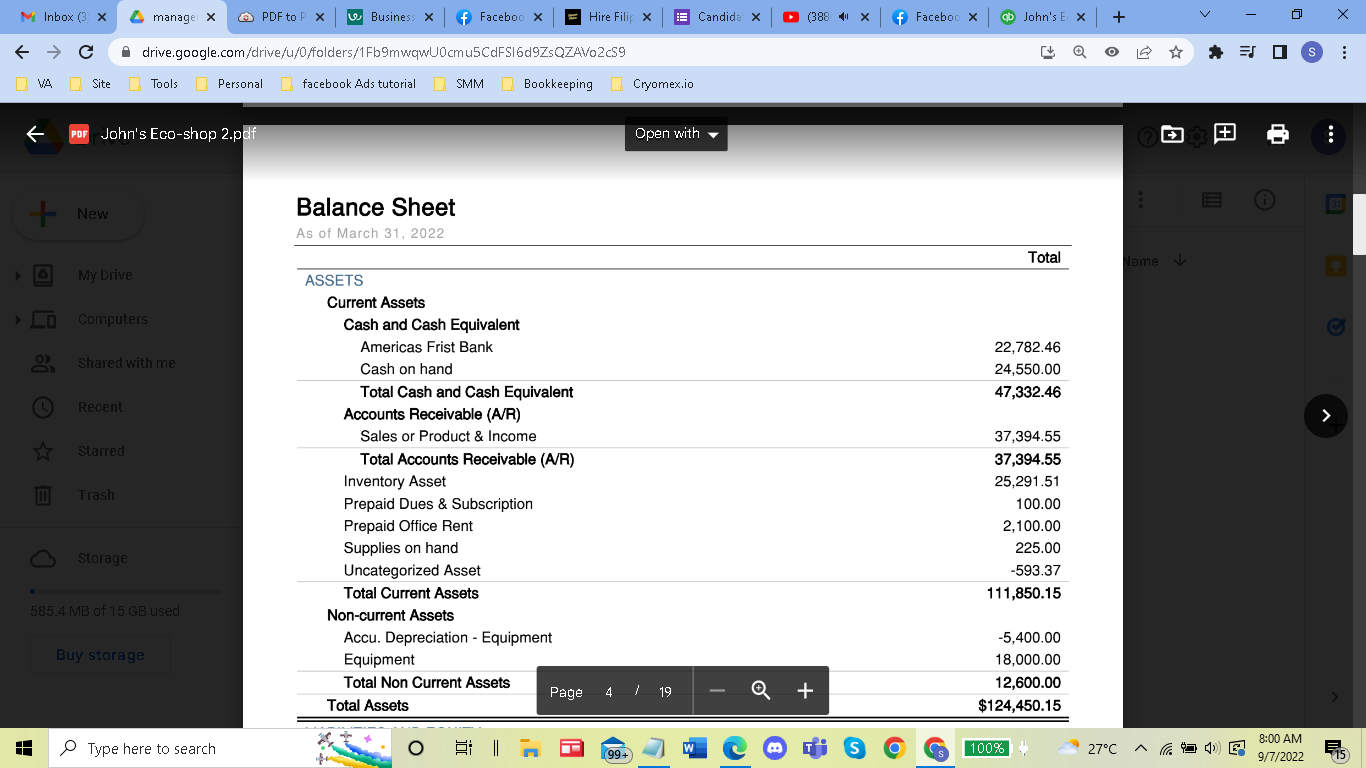
Task: Bookmark this page with the star icon
Action: pyautogui.click(x=1175, y=52)
